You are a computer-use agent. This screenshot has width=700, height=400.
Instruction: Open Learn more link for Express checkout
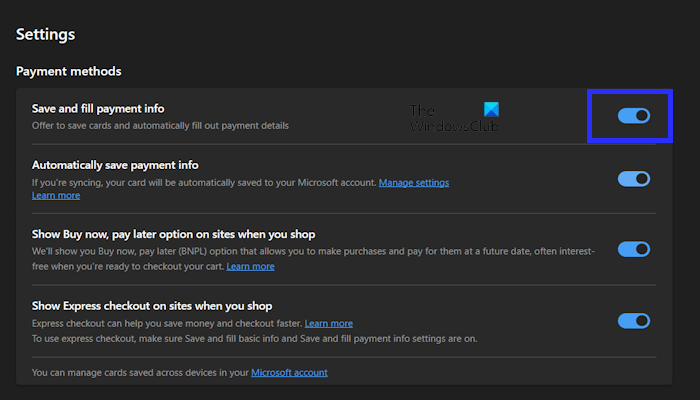point(328,324)
